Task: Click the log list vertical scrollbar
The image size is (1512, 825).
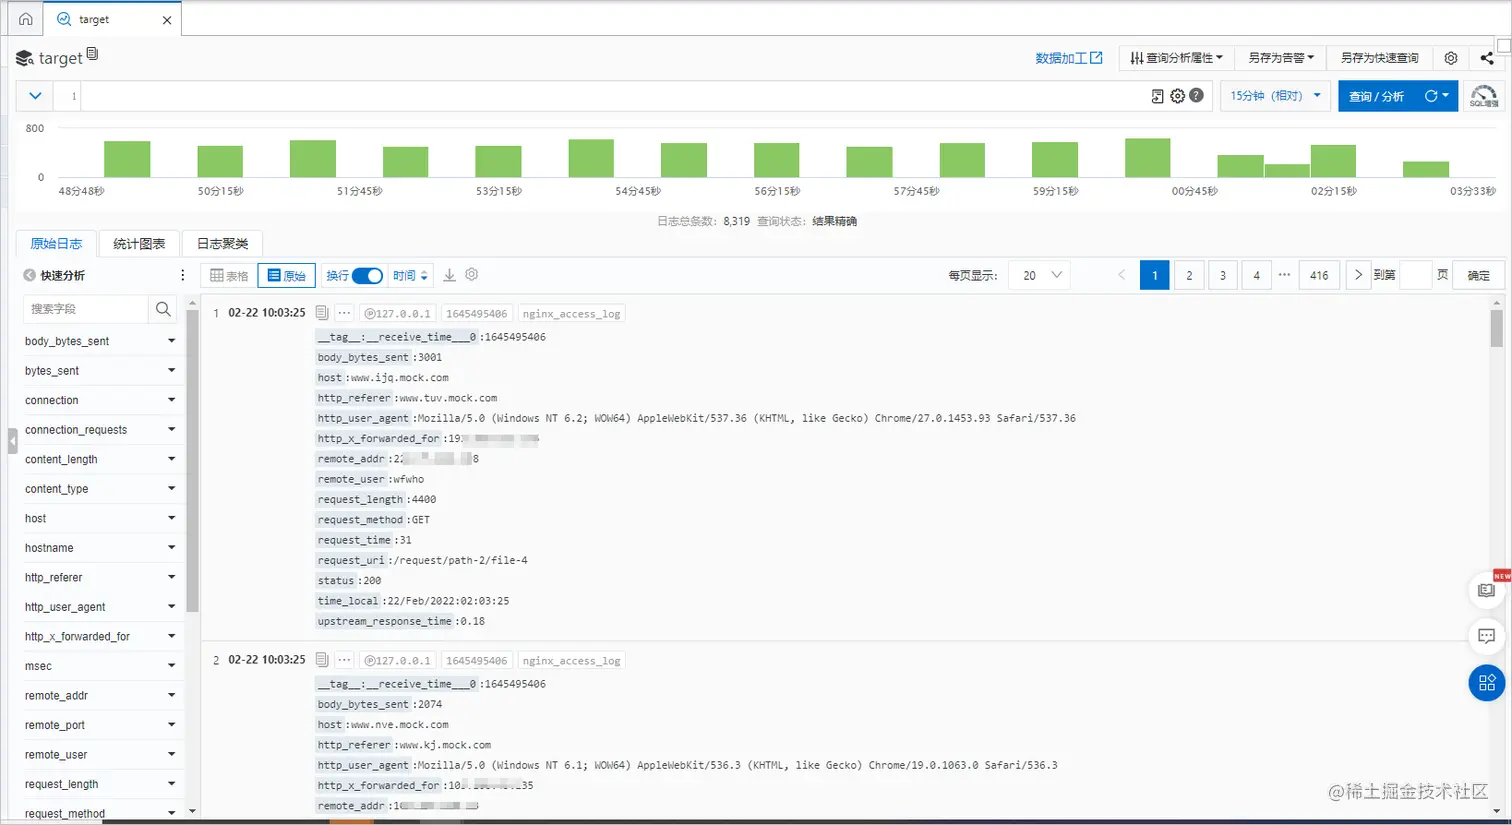Action: point(1496,328)
